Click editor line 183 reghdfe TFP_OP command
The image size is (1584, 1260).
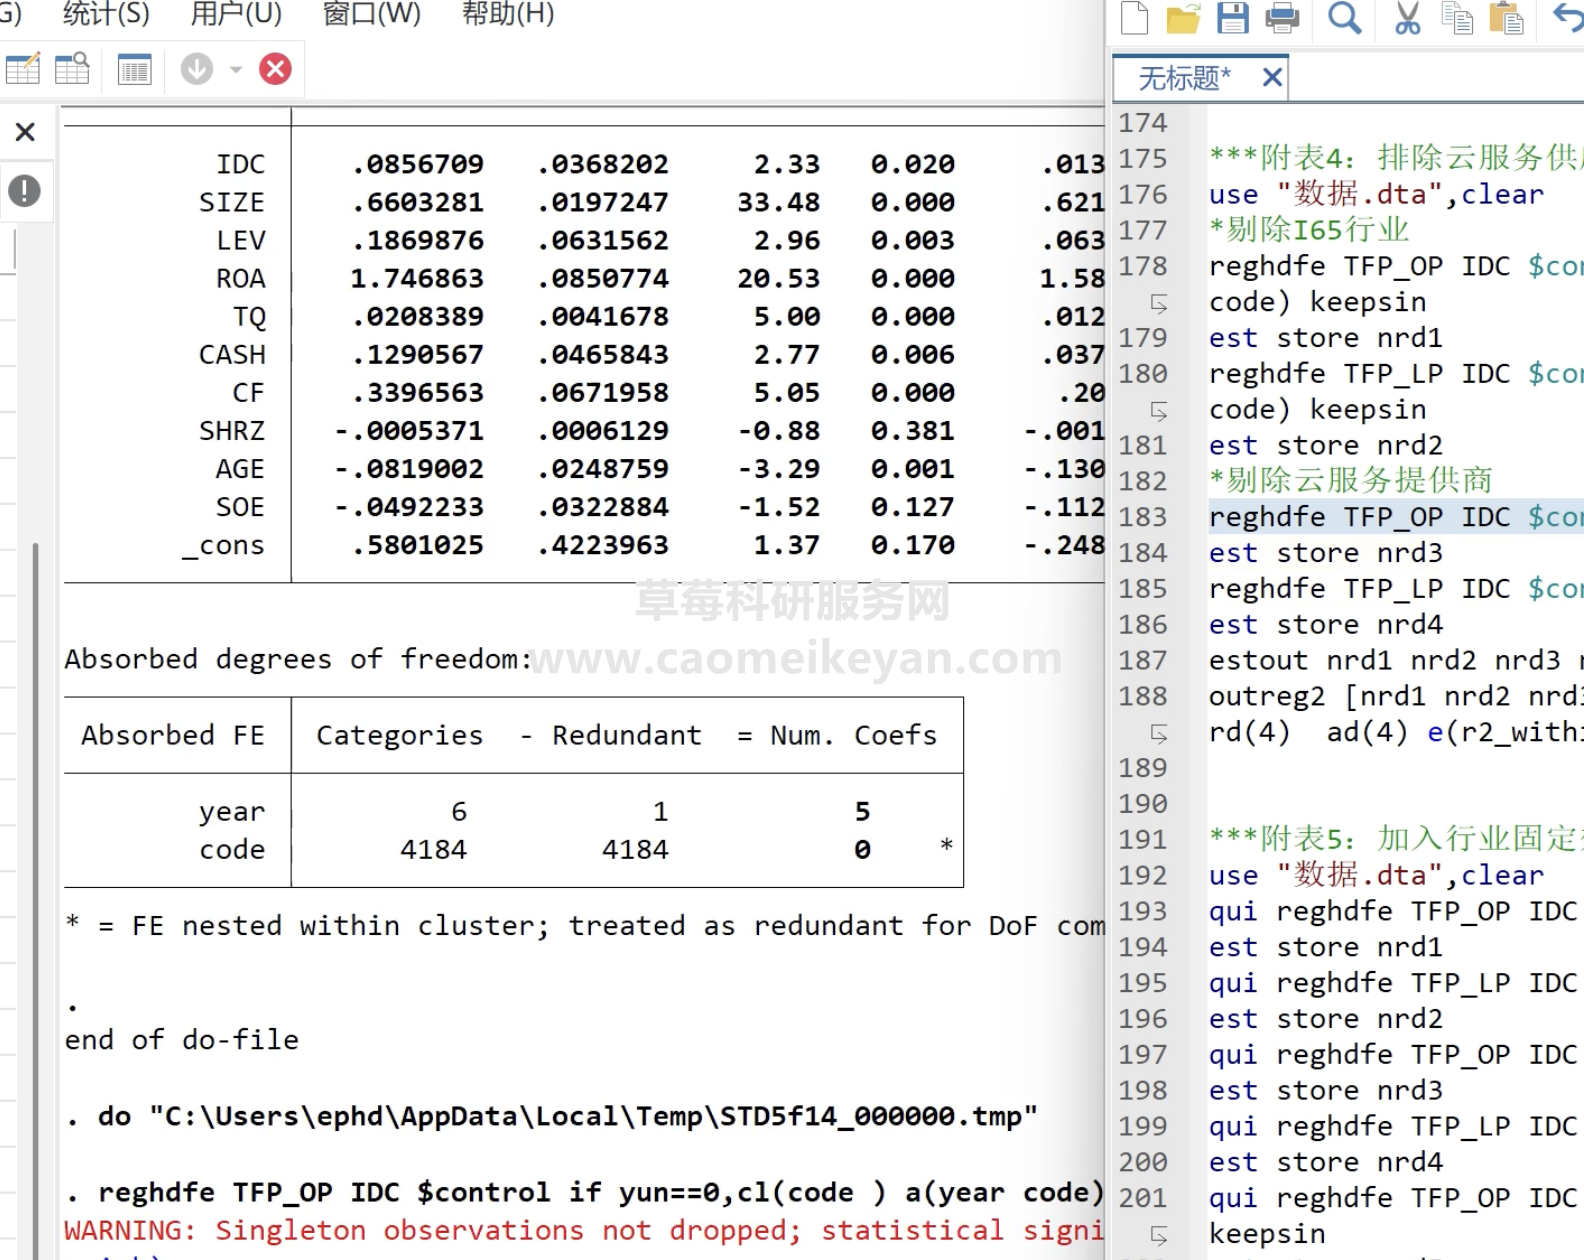[1390, 517]
